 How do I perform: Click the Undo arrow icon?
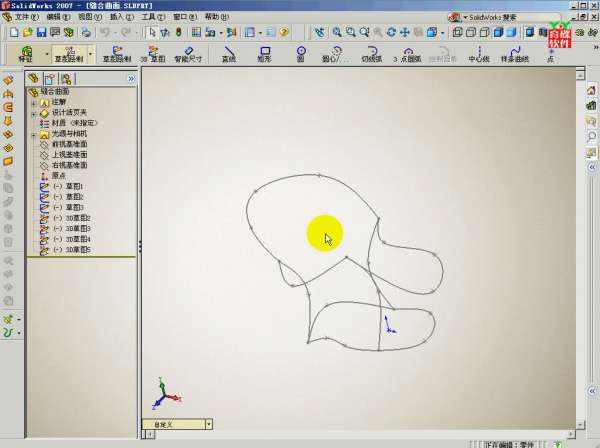[x=105, y=33]
